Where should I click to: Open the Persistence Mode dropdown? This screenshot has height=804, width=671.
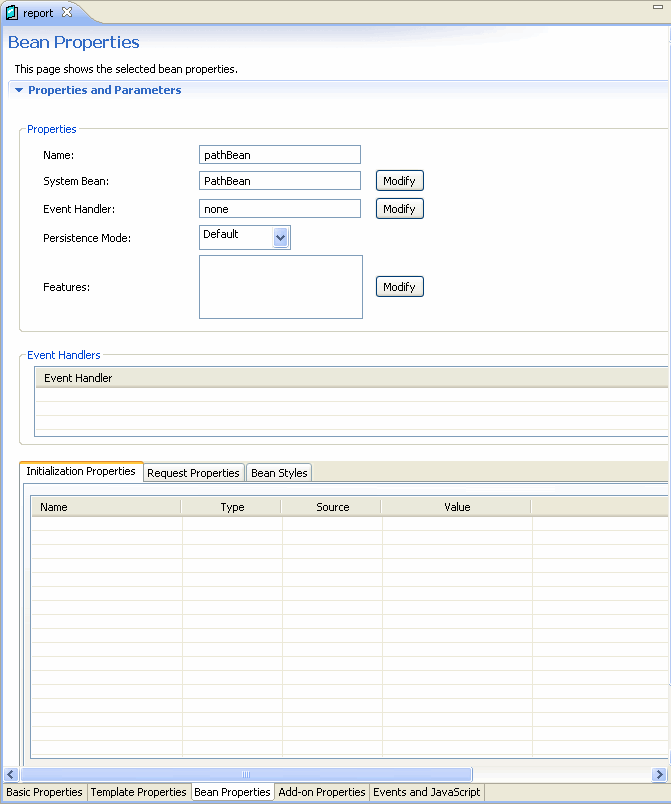[x=280, y=237]
